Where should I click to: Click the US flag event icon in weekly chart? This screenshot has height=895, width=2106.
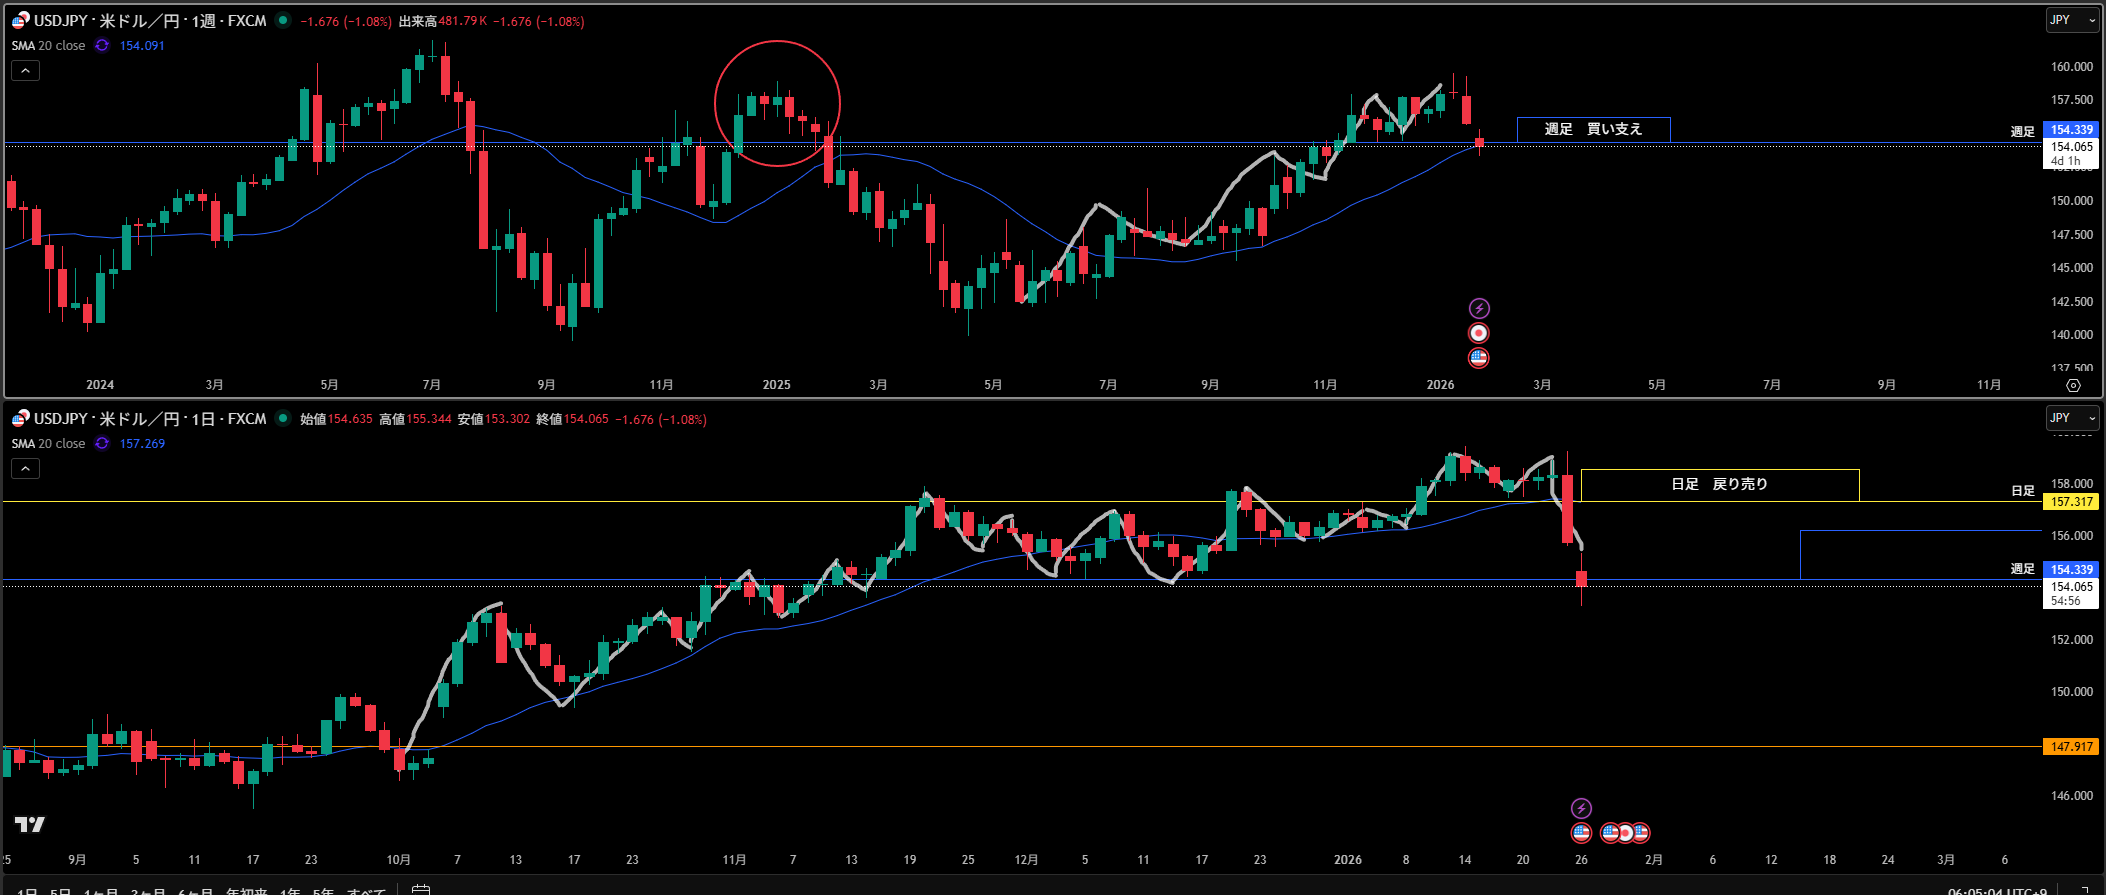[1479, 357]
